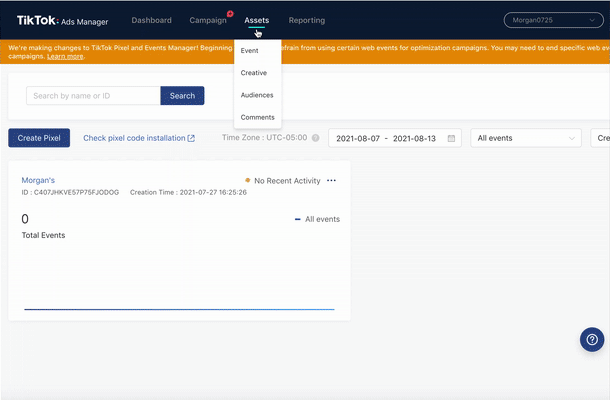Click the help question mark button
This screenshot has height=400, width=610.
point(592,340)
